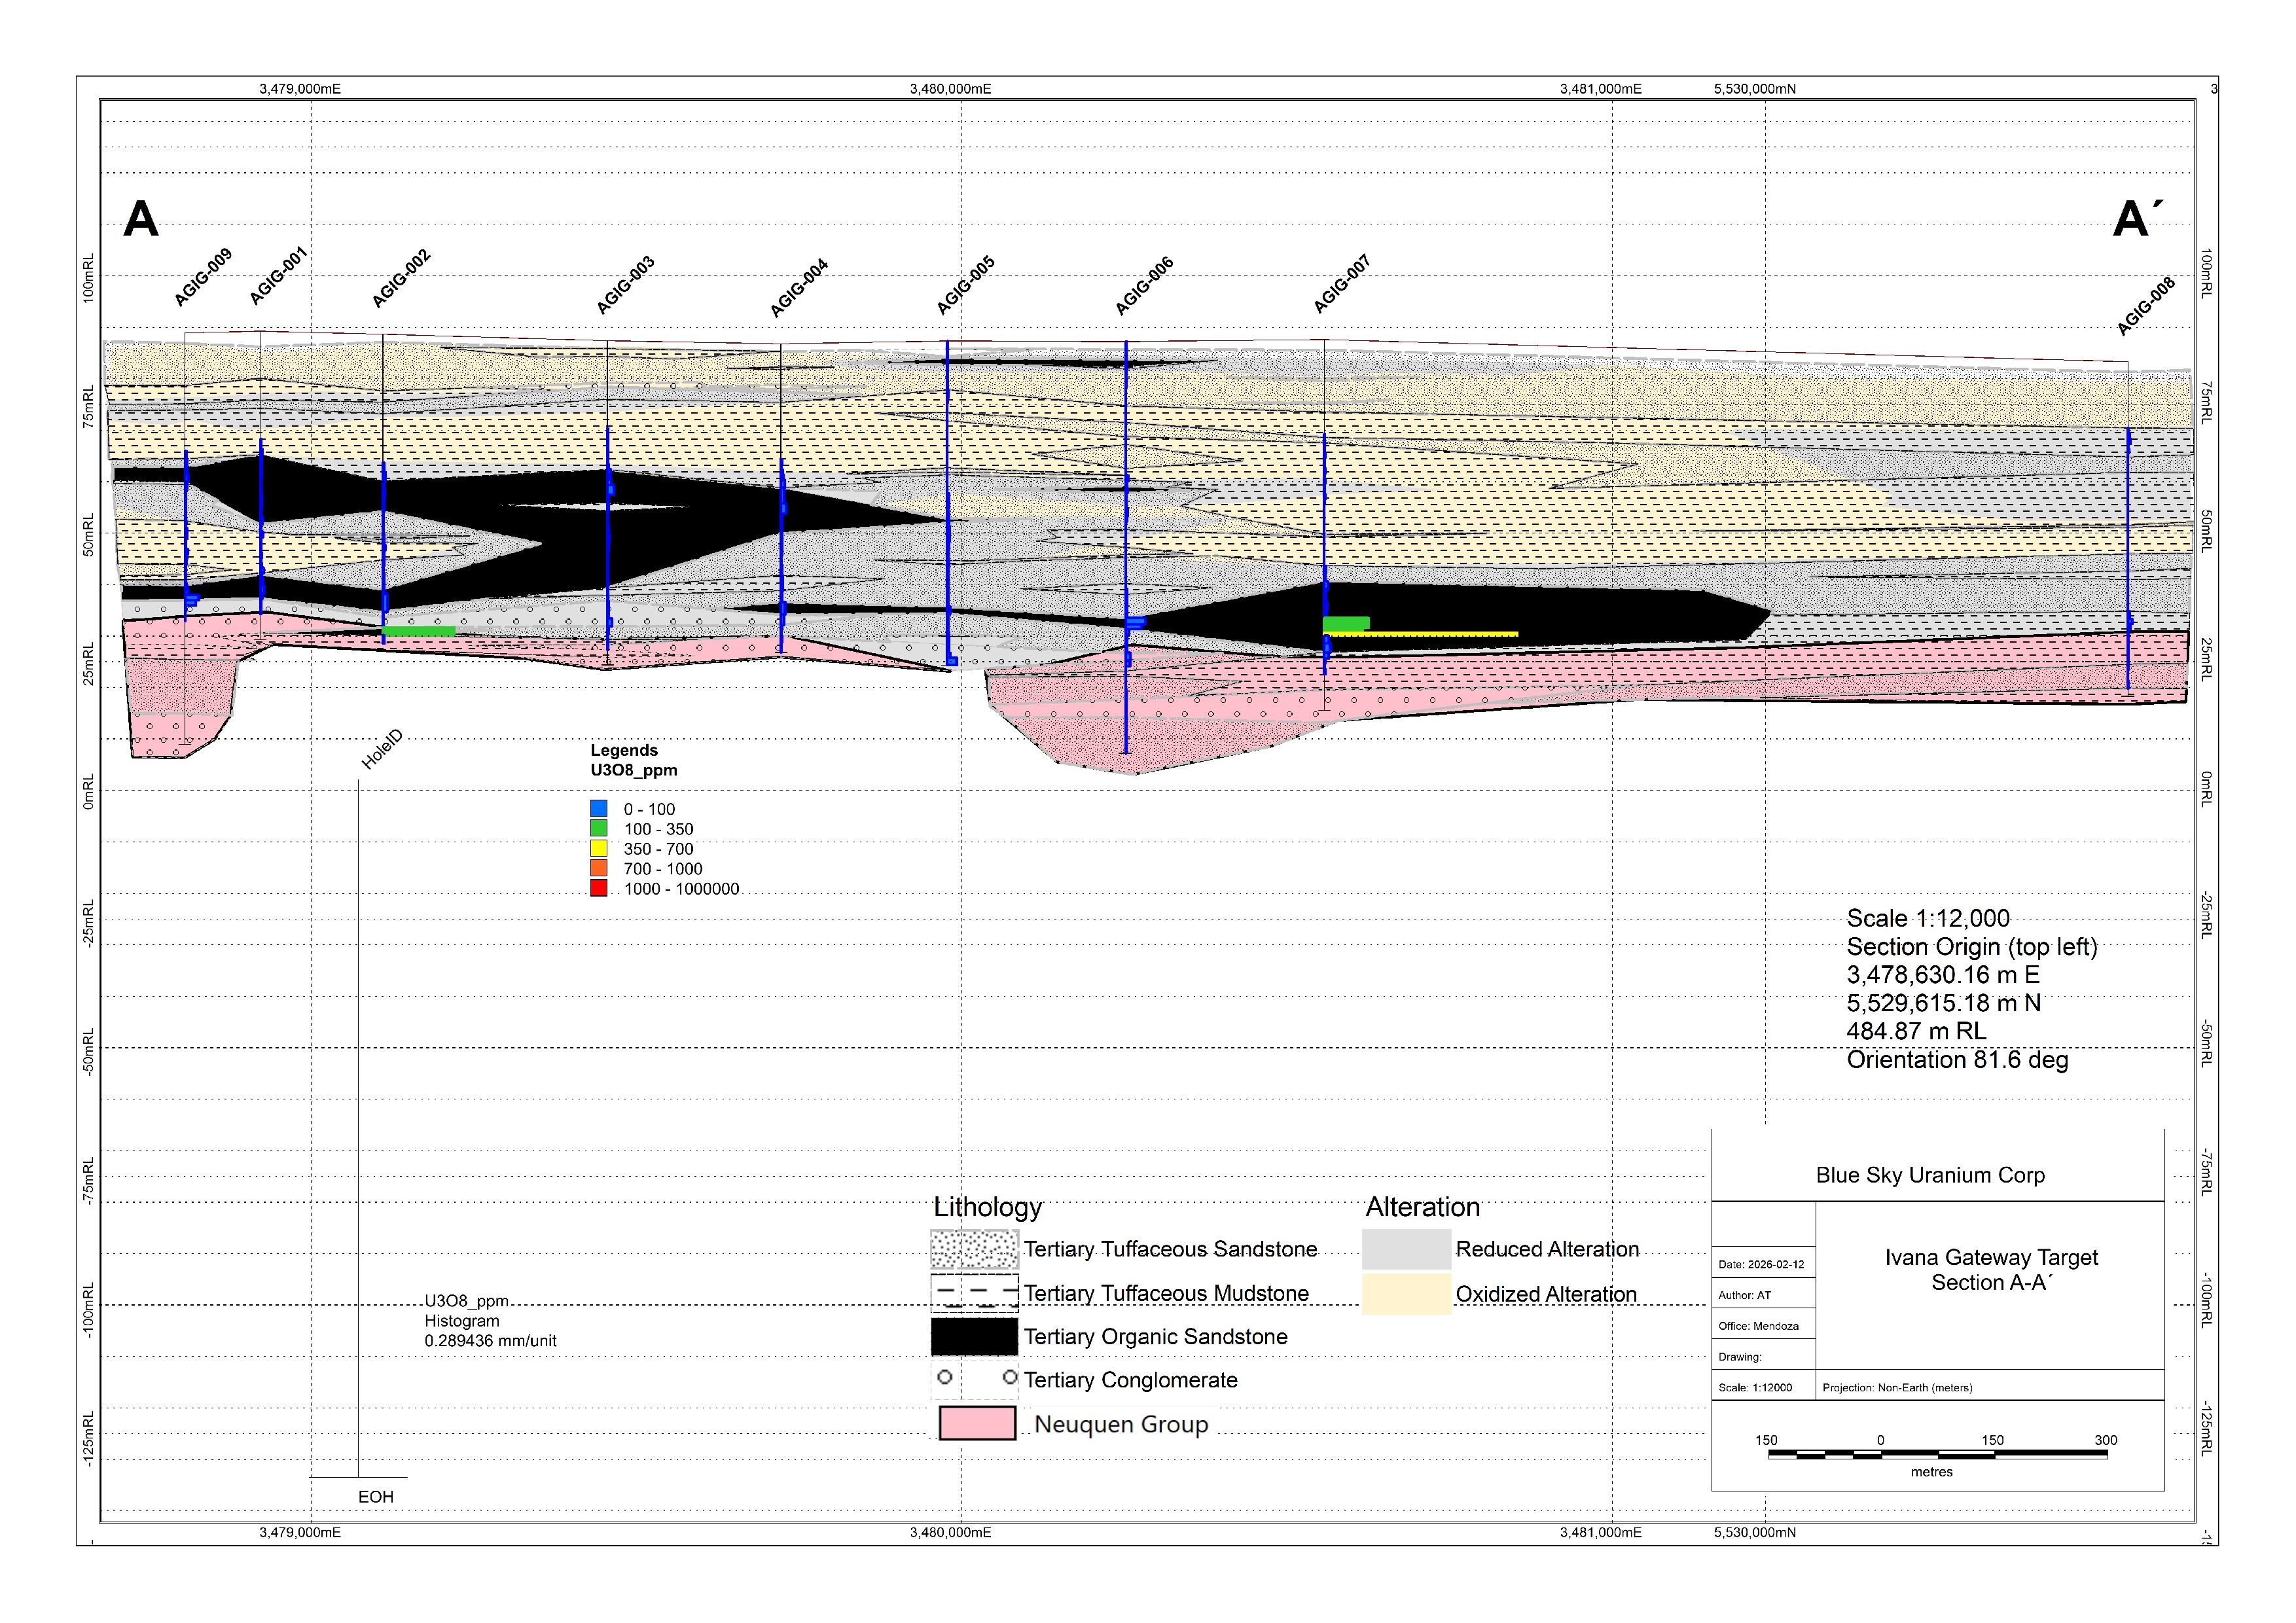Click the Tertiary Tuffaceous Mudstone pattern icon

click(974, 1293)
